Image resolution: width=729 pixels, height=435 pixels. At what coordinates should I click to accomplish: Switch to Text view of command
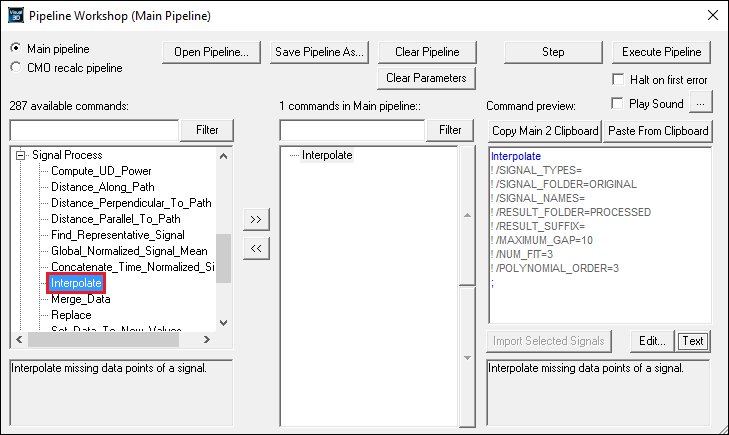pyautogui.click(x=691, y=341)
